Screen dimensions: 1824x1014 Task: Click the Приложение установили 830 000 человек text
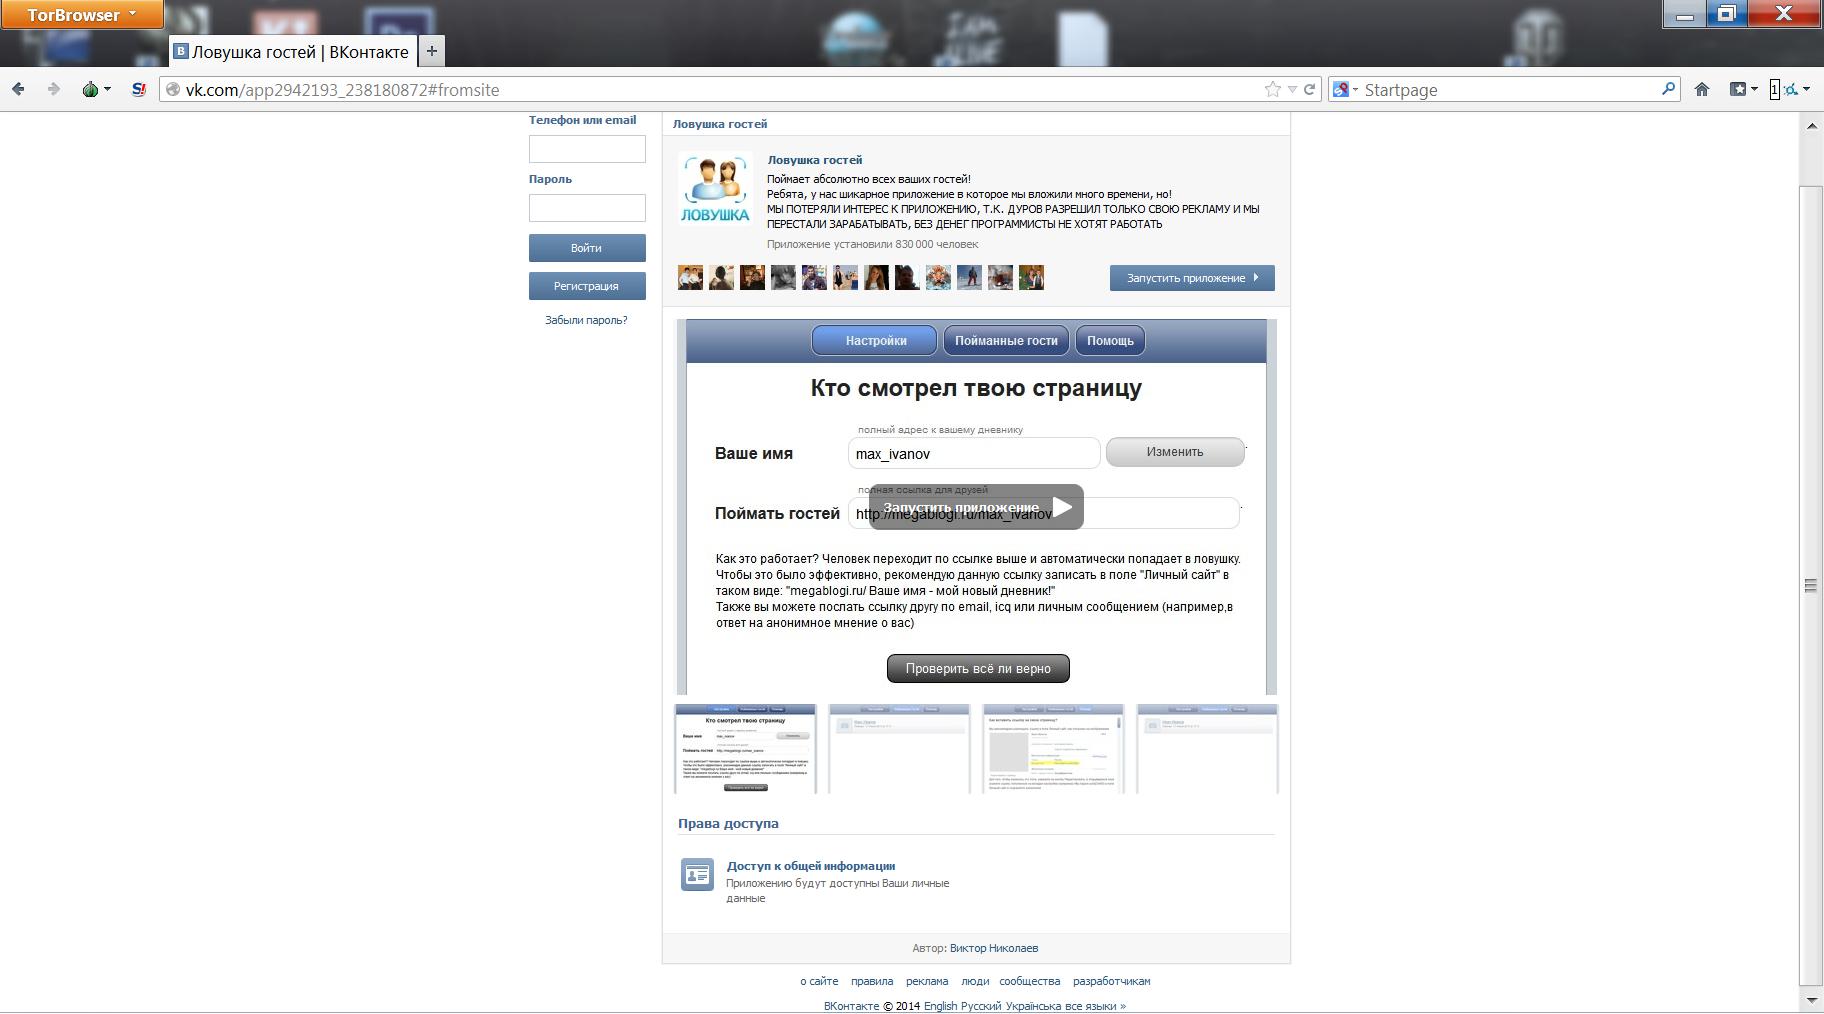click(872, 244)
